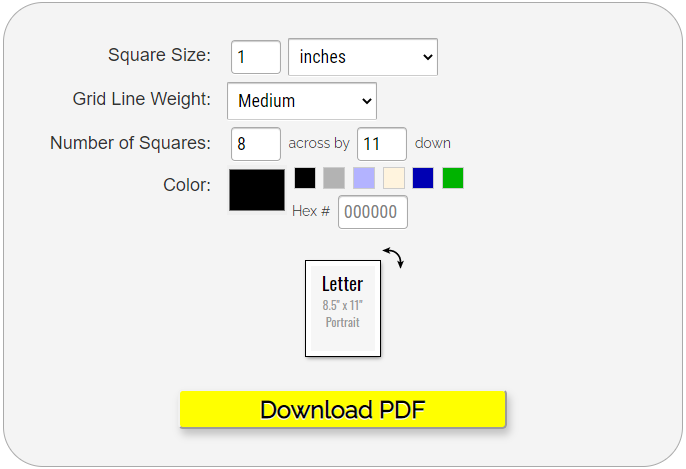
Task: Click the large current color preview box
Action: [257, 190]
